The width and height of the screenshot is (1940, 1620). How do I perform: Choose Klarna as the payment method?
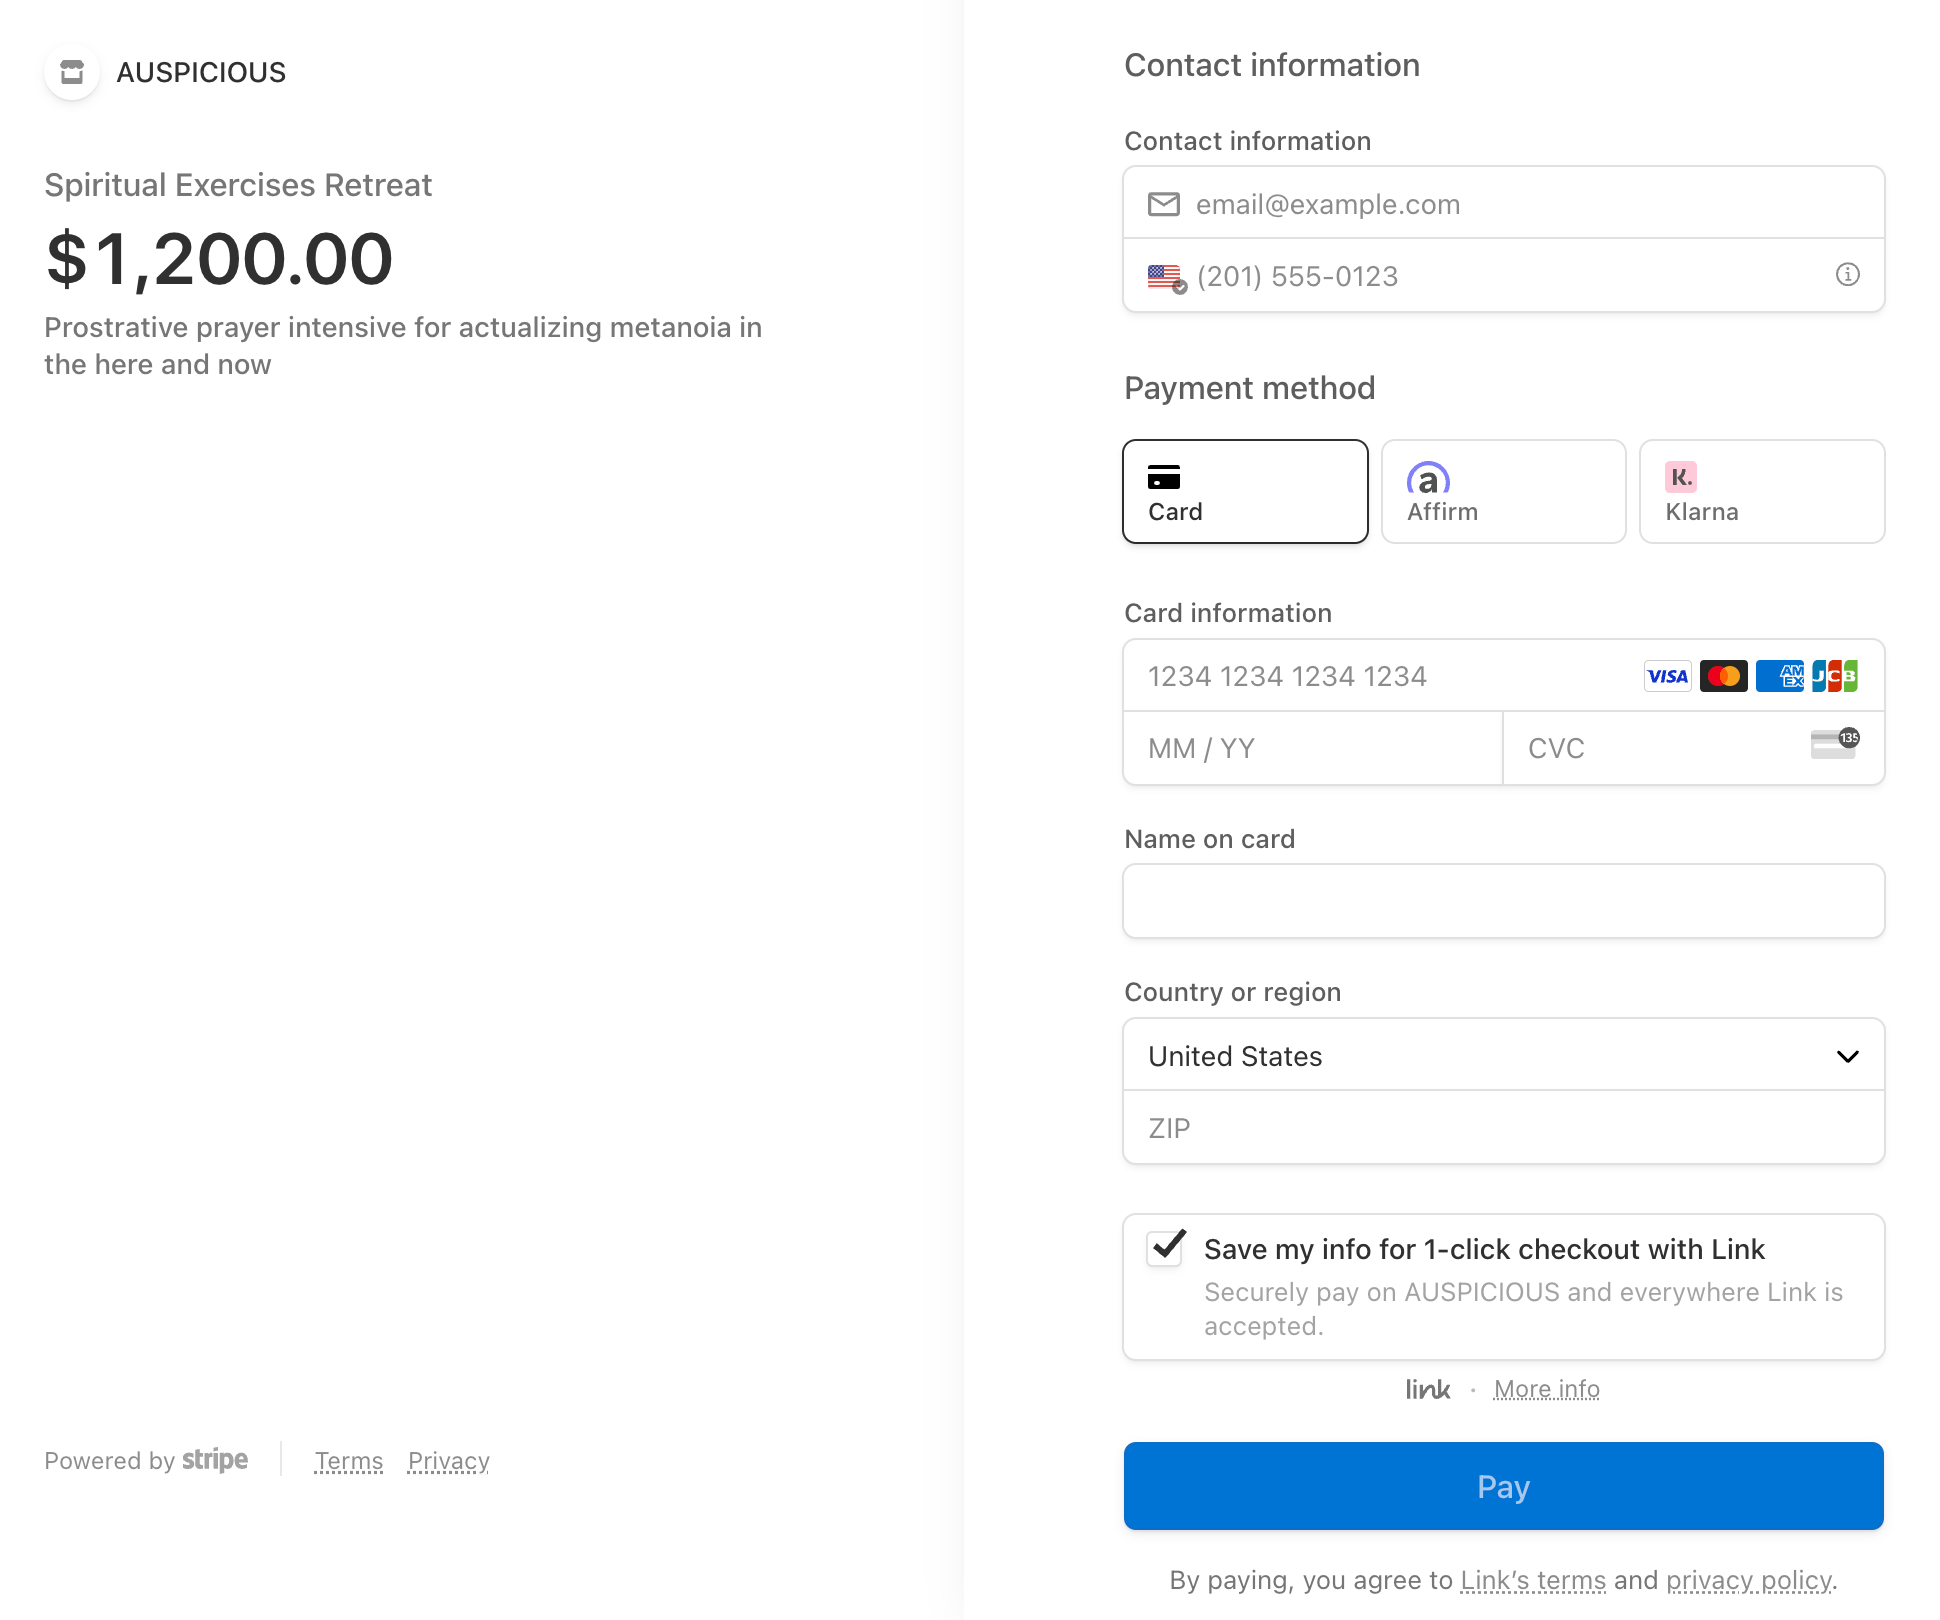click(1761, 492)
